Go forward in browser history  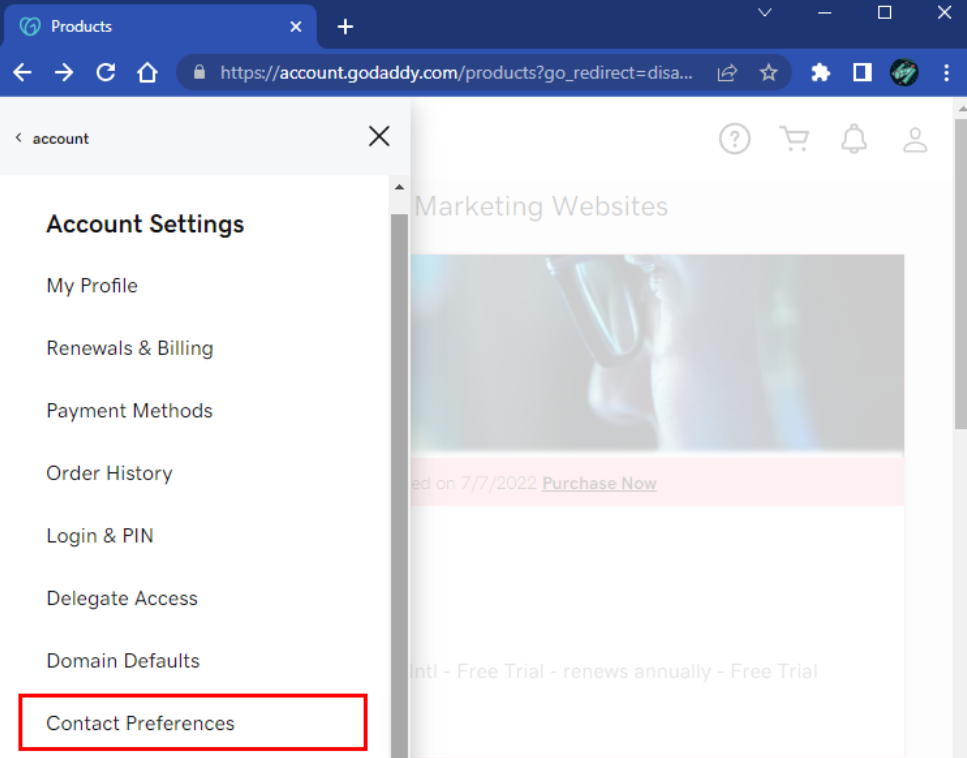(x=64, y=73)
